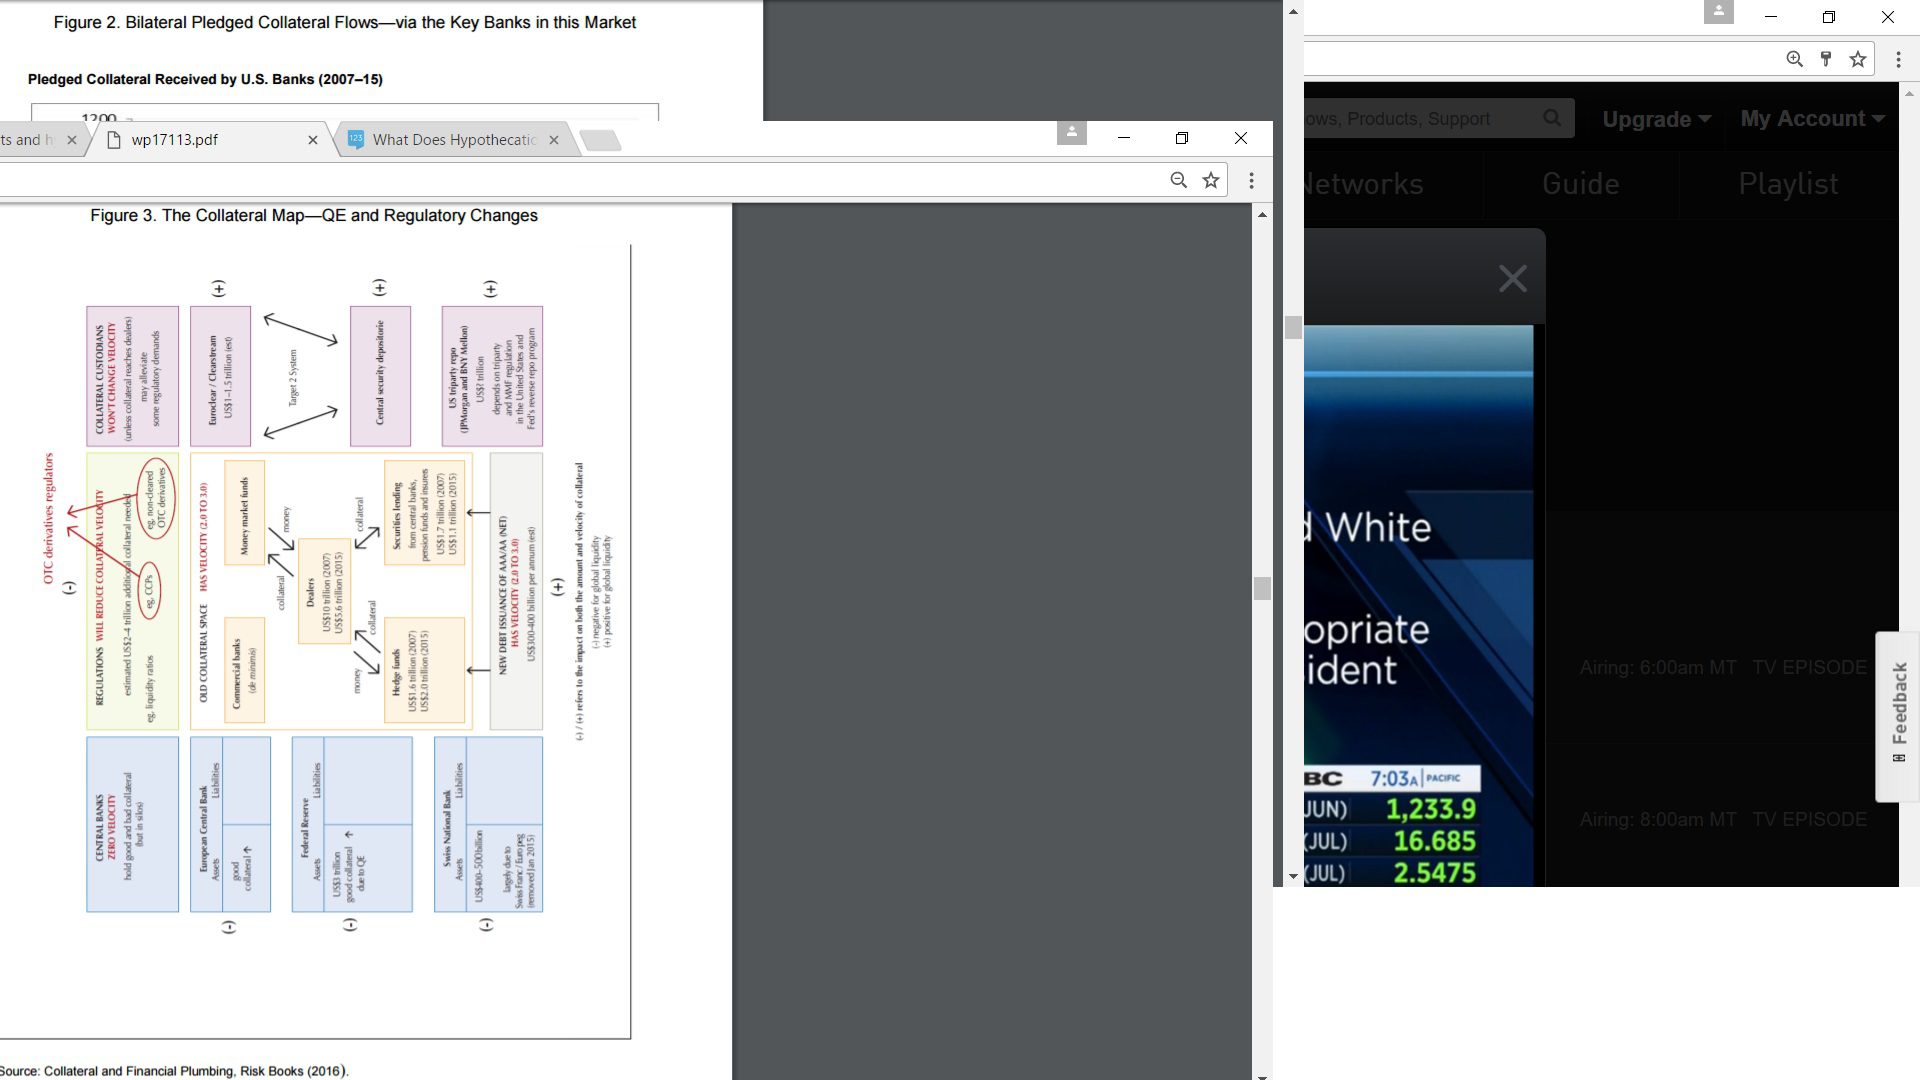Close the video popup with the X
This screenshot has height=1080, width=1920.
click(x=1512, y=278)
